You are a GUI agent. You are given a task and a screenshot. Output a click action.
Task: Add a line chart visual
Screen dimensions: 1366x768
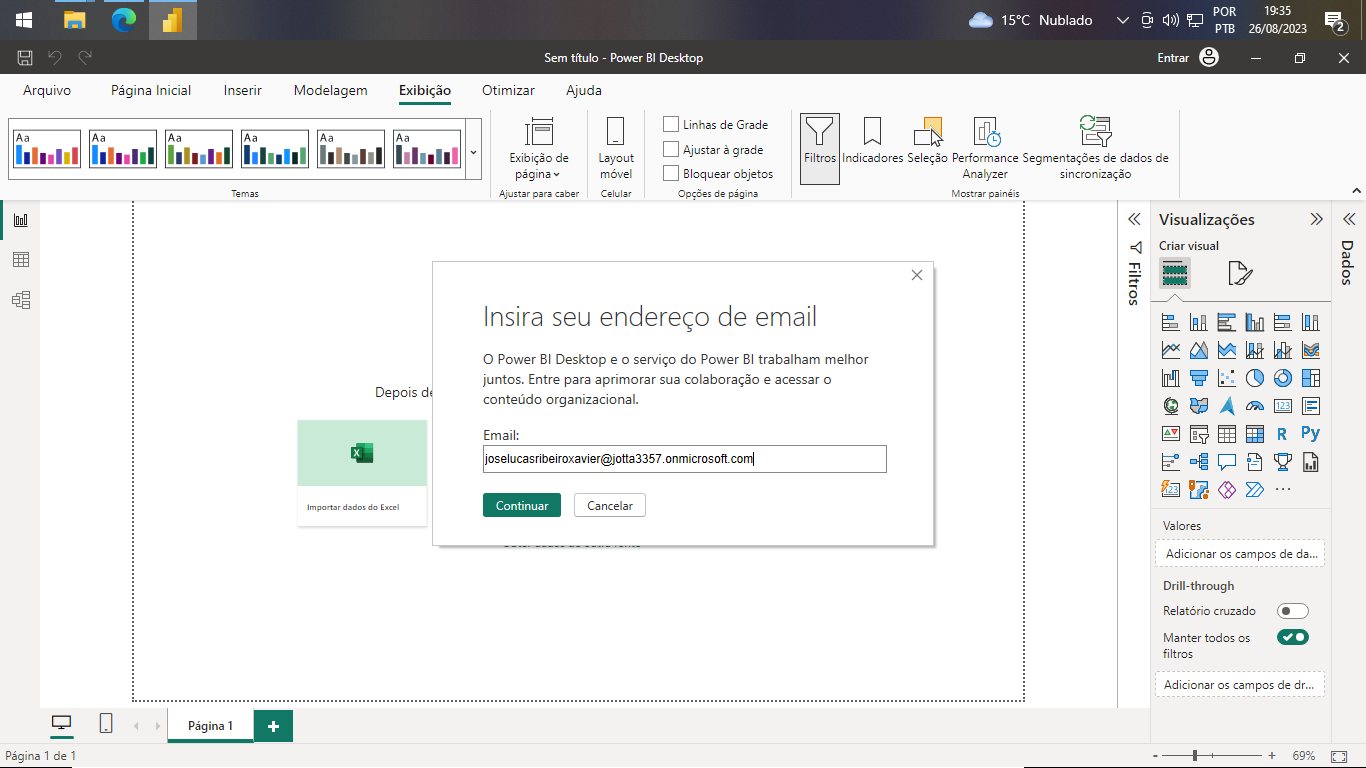(1170, 351)
